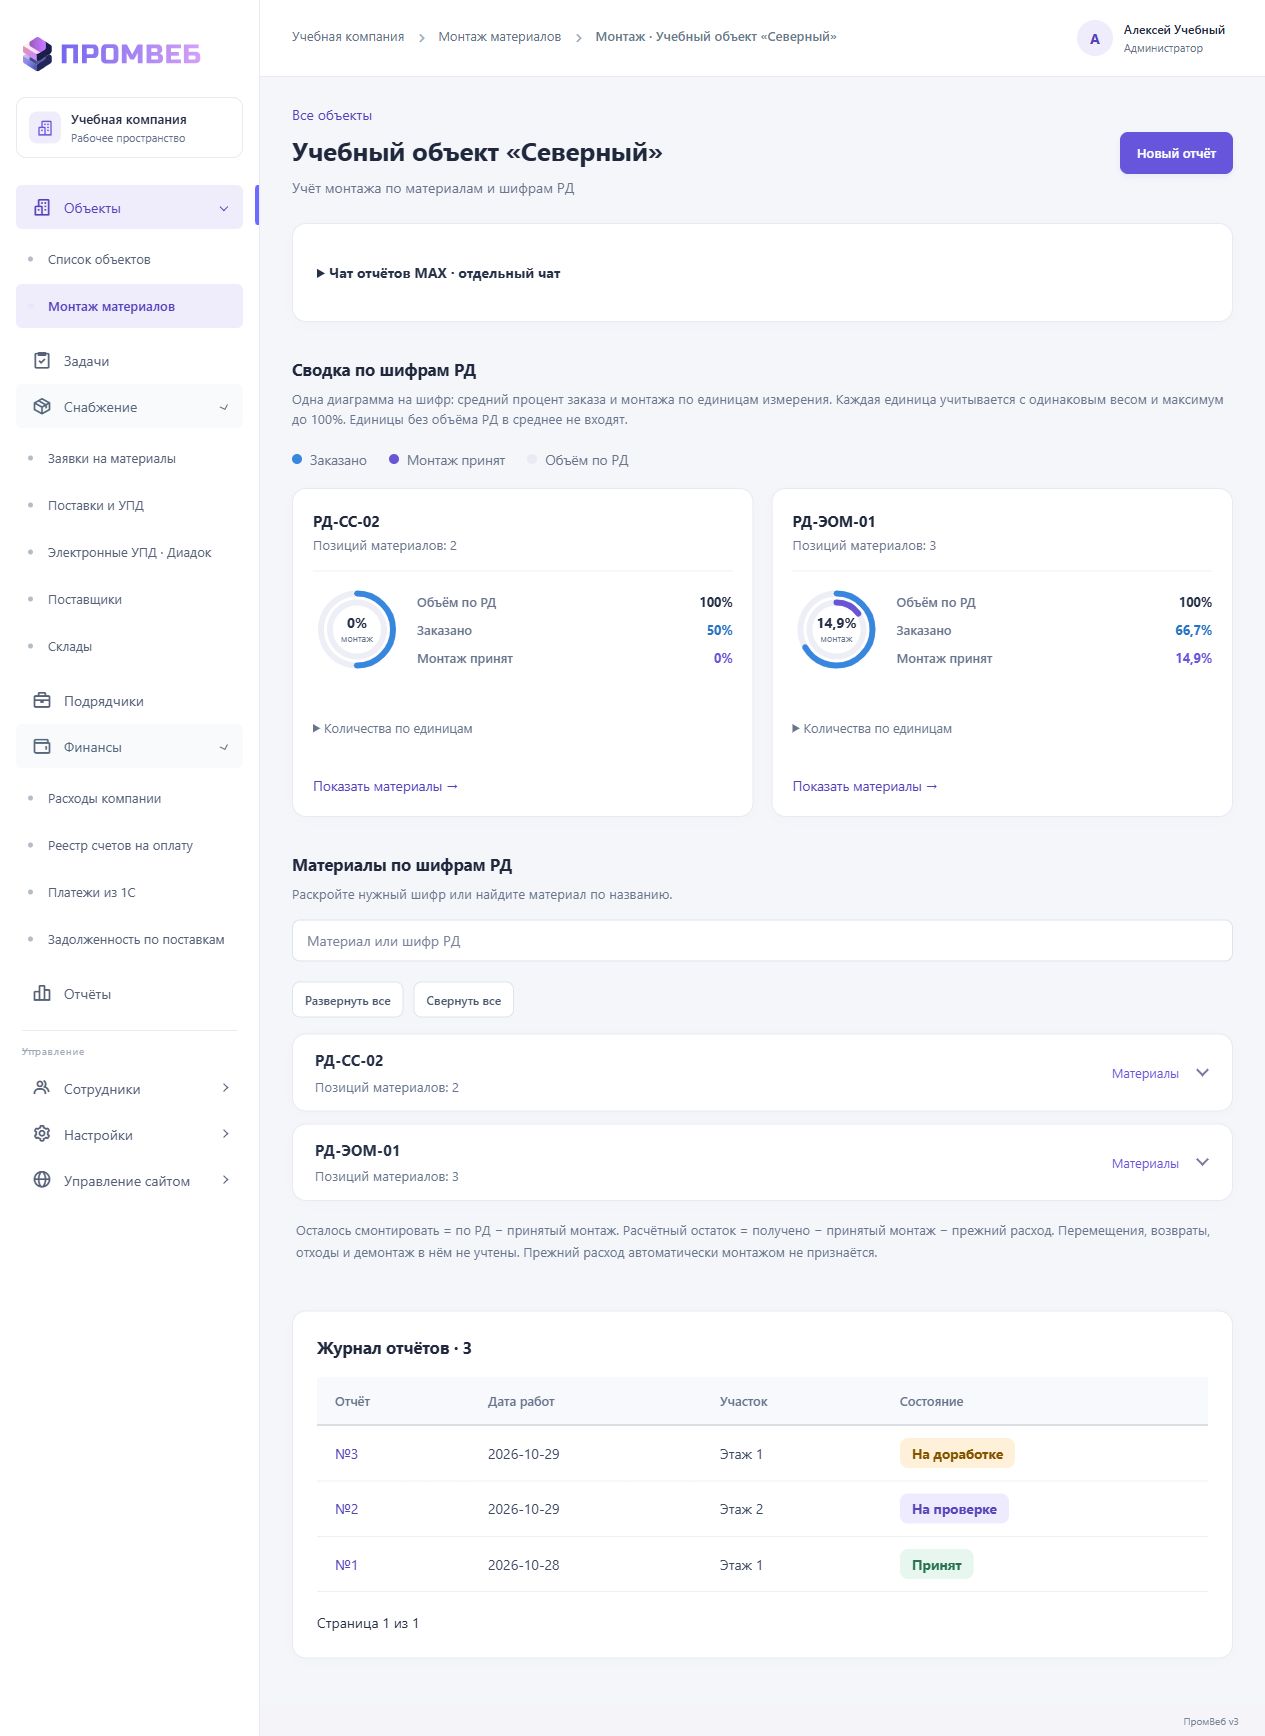Click Показать материалы in РД-ЭОМ-01 card
The width and height of the screenshot is (1265, 1736).
[x=865, y=787]
